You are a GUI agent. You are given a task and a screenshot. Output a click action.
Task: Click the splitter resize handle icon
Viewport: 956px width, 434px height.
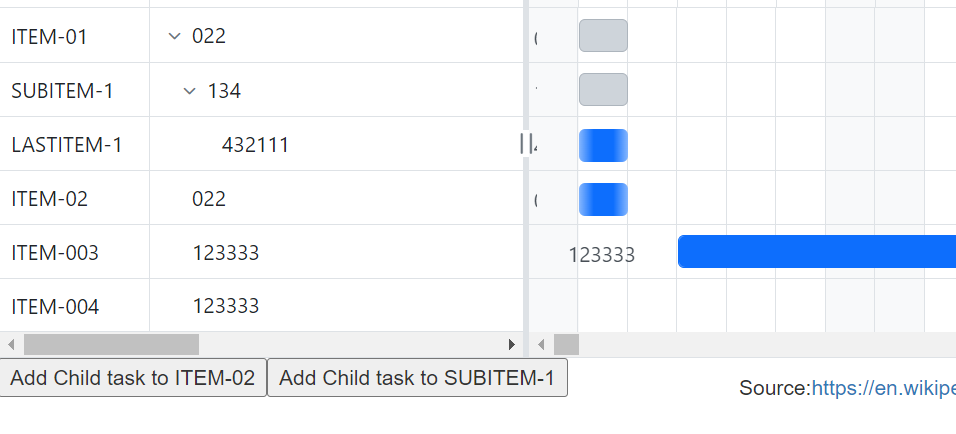click(526, 144)
